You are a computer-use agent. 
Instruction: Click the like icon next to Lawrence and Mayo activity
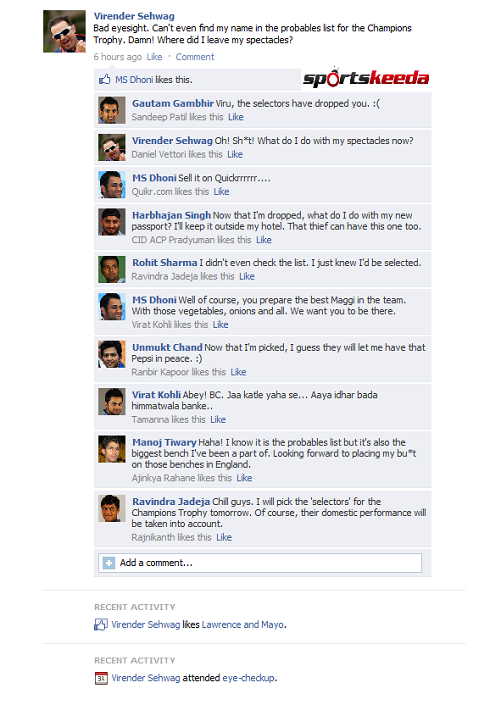101,625
